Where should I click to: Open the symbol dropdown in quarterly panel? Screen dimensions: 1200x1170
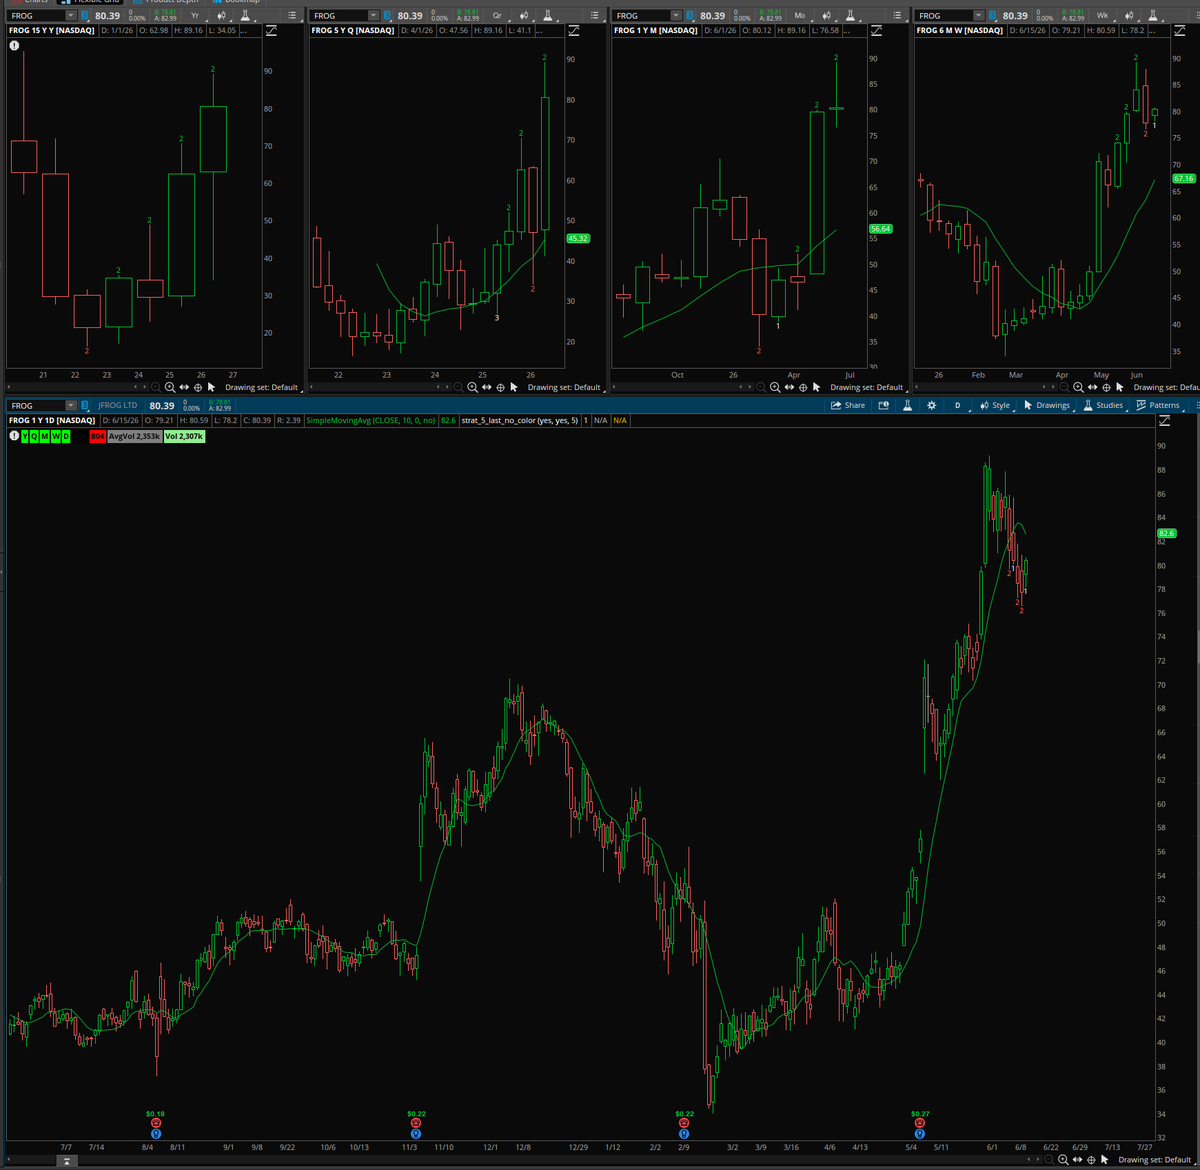[x=374, y=16]
